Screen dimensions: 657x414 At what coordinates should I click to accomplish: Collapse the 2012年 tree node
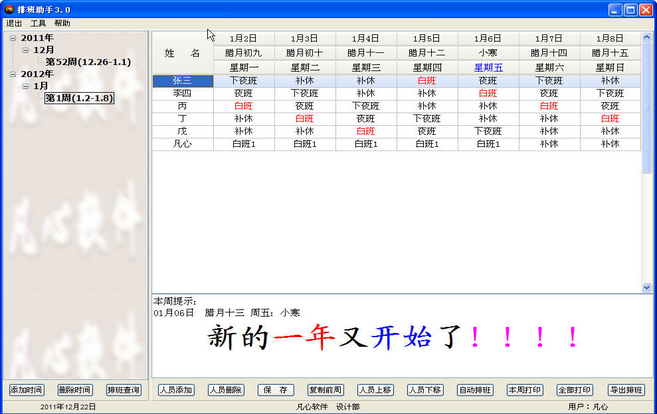13,74
